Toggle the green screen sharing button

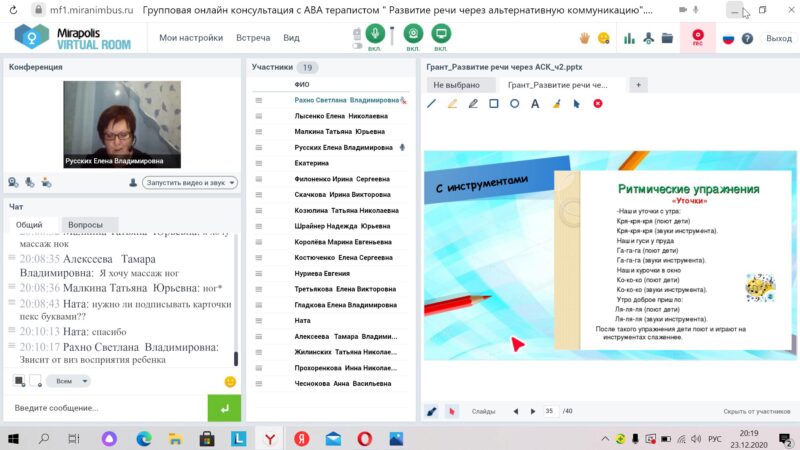441,34
